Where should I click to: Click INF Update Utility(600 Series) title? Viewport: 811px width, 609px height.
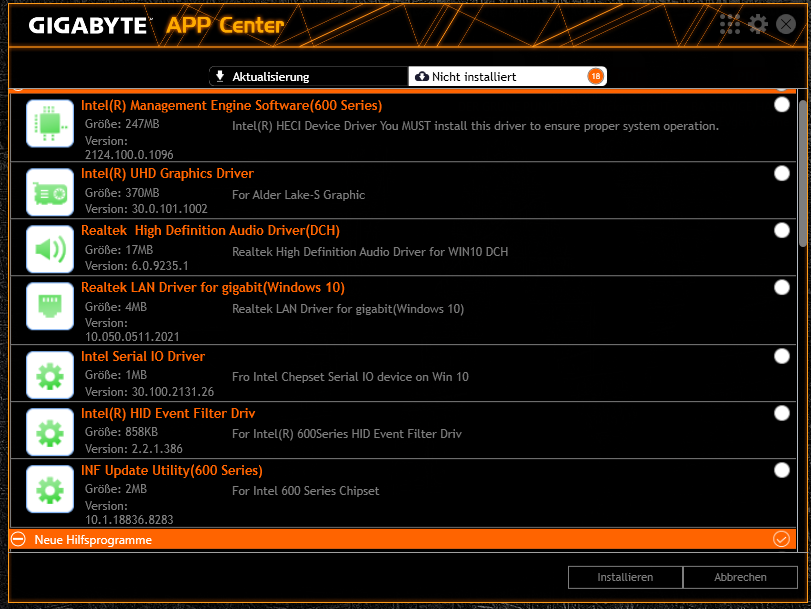pos(172,470)
